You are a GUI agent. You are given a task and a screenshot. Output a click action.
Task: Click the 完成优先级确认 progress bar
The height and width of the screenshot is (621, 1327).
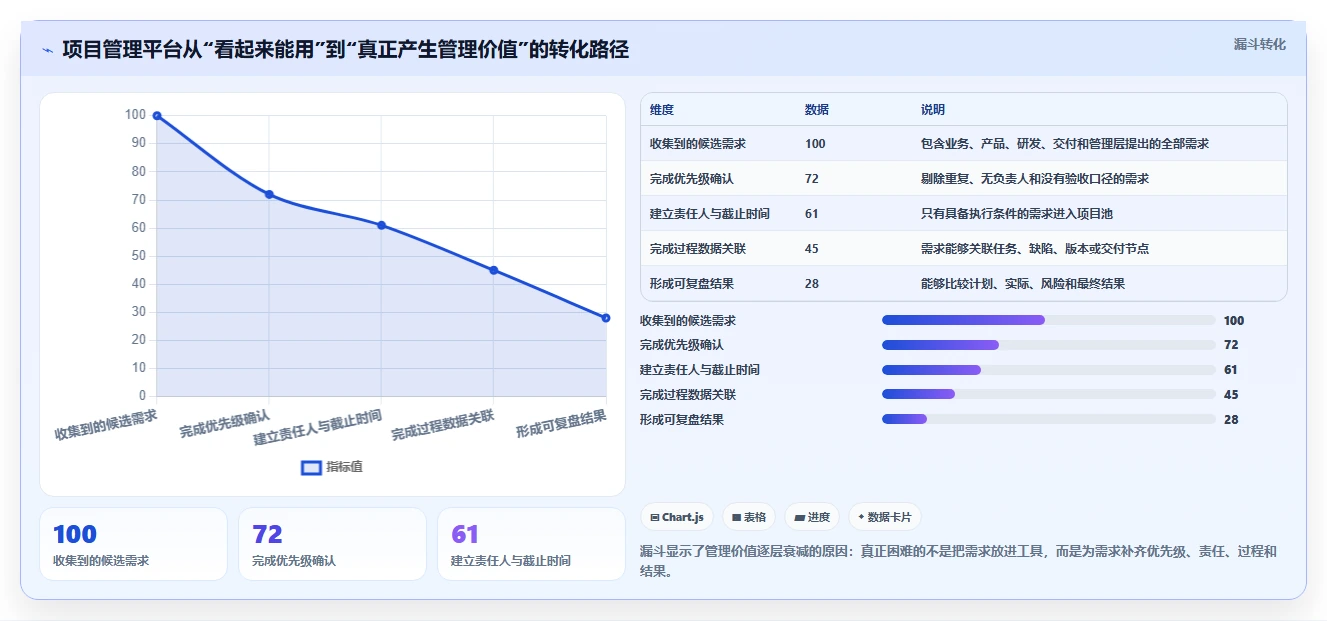[x=1049, y=345]
